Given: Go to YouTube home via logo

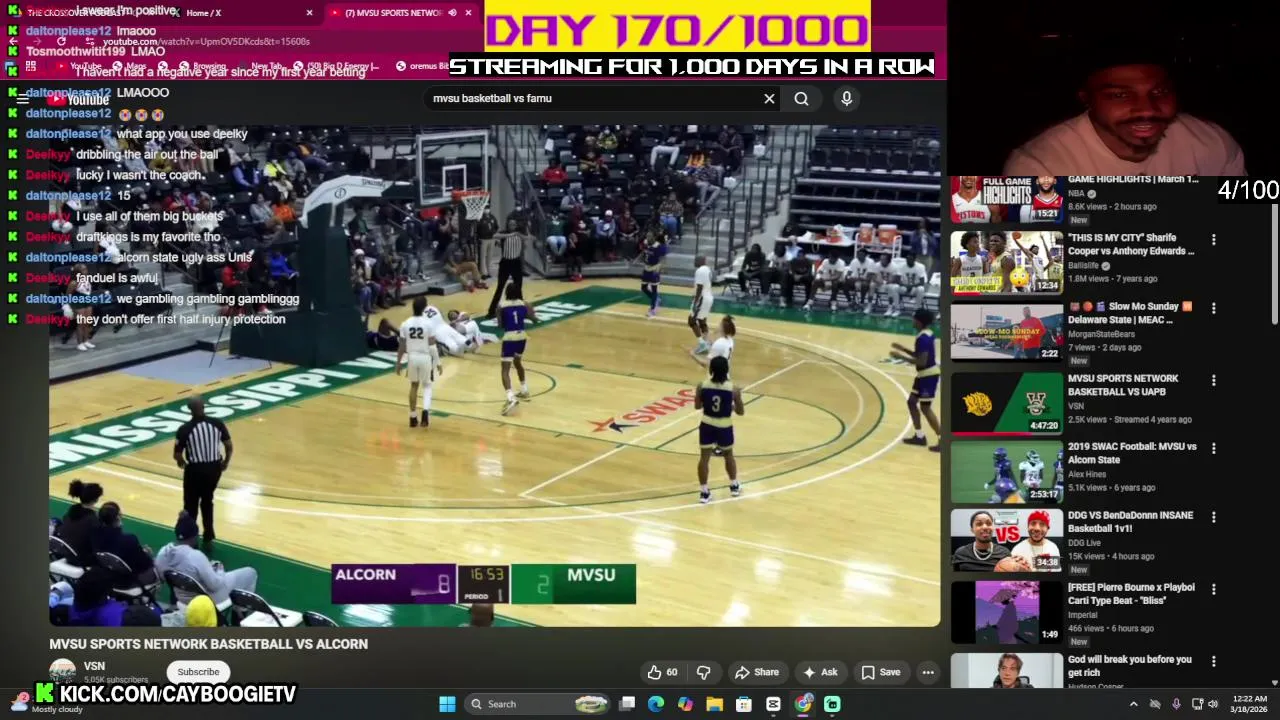Looking at the screenshot, I should 78,99.
